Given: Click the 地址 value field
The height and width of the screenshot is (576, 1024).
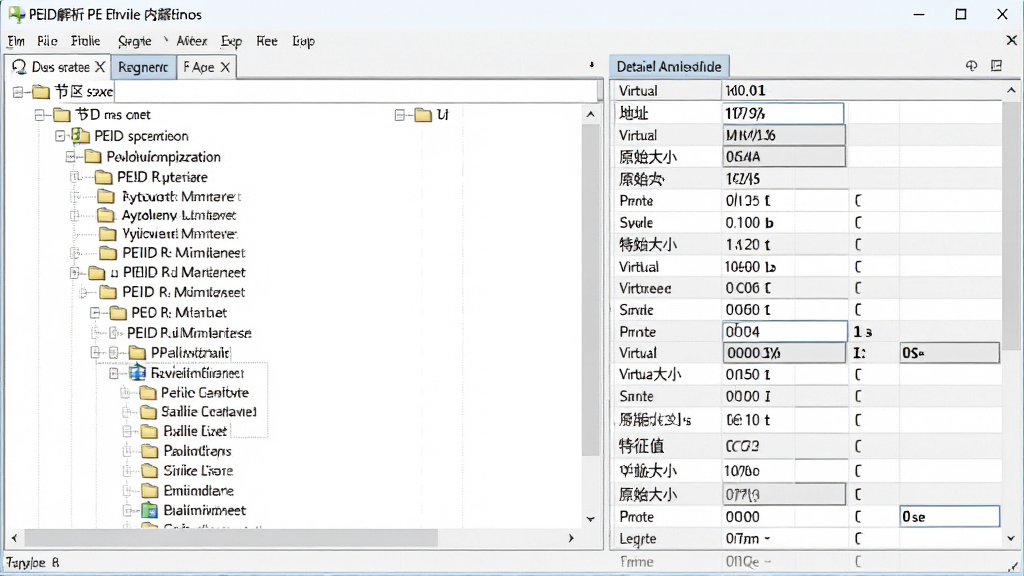Looking at the screenshot, I should (x=782, y=114).
